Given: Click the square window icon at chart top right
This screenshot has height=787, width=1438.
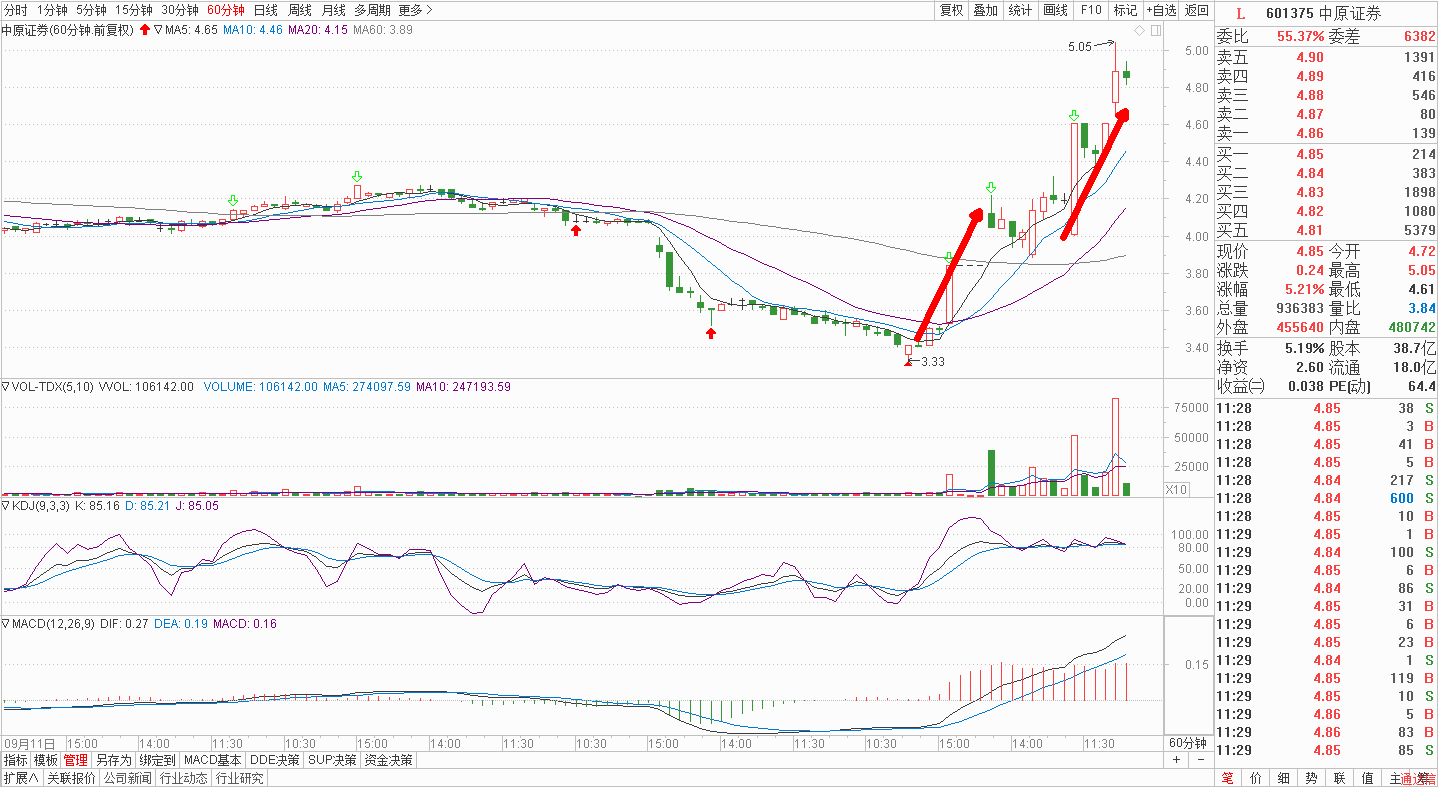Looking at the screenshot, I should 1156,31.
